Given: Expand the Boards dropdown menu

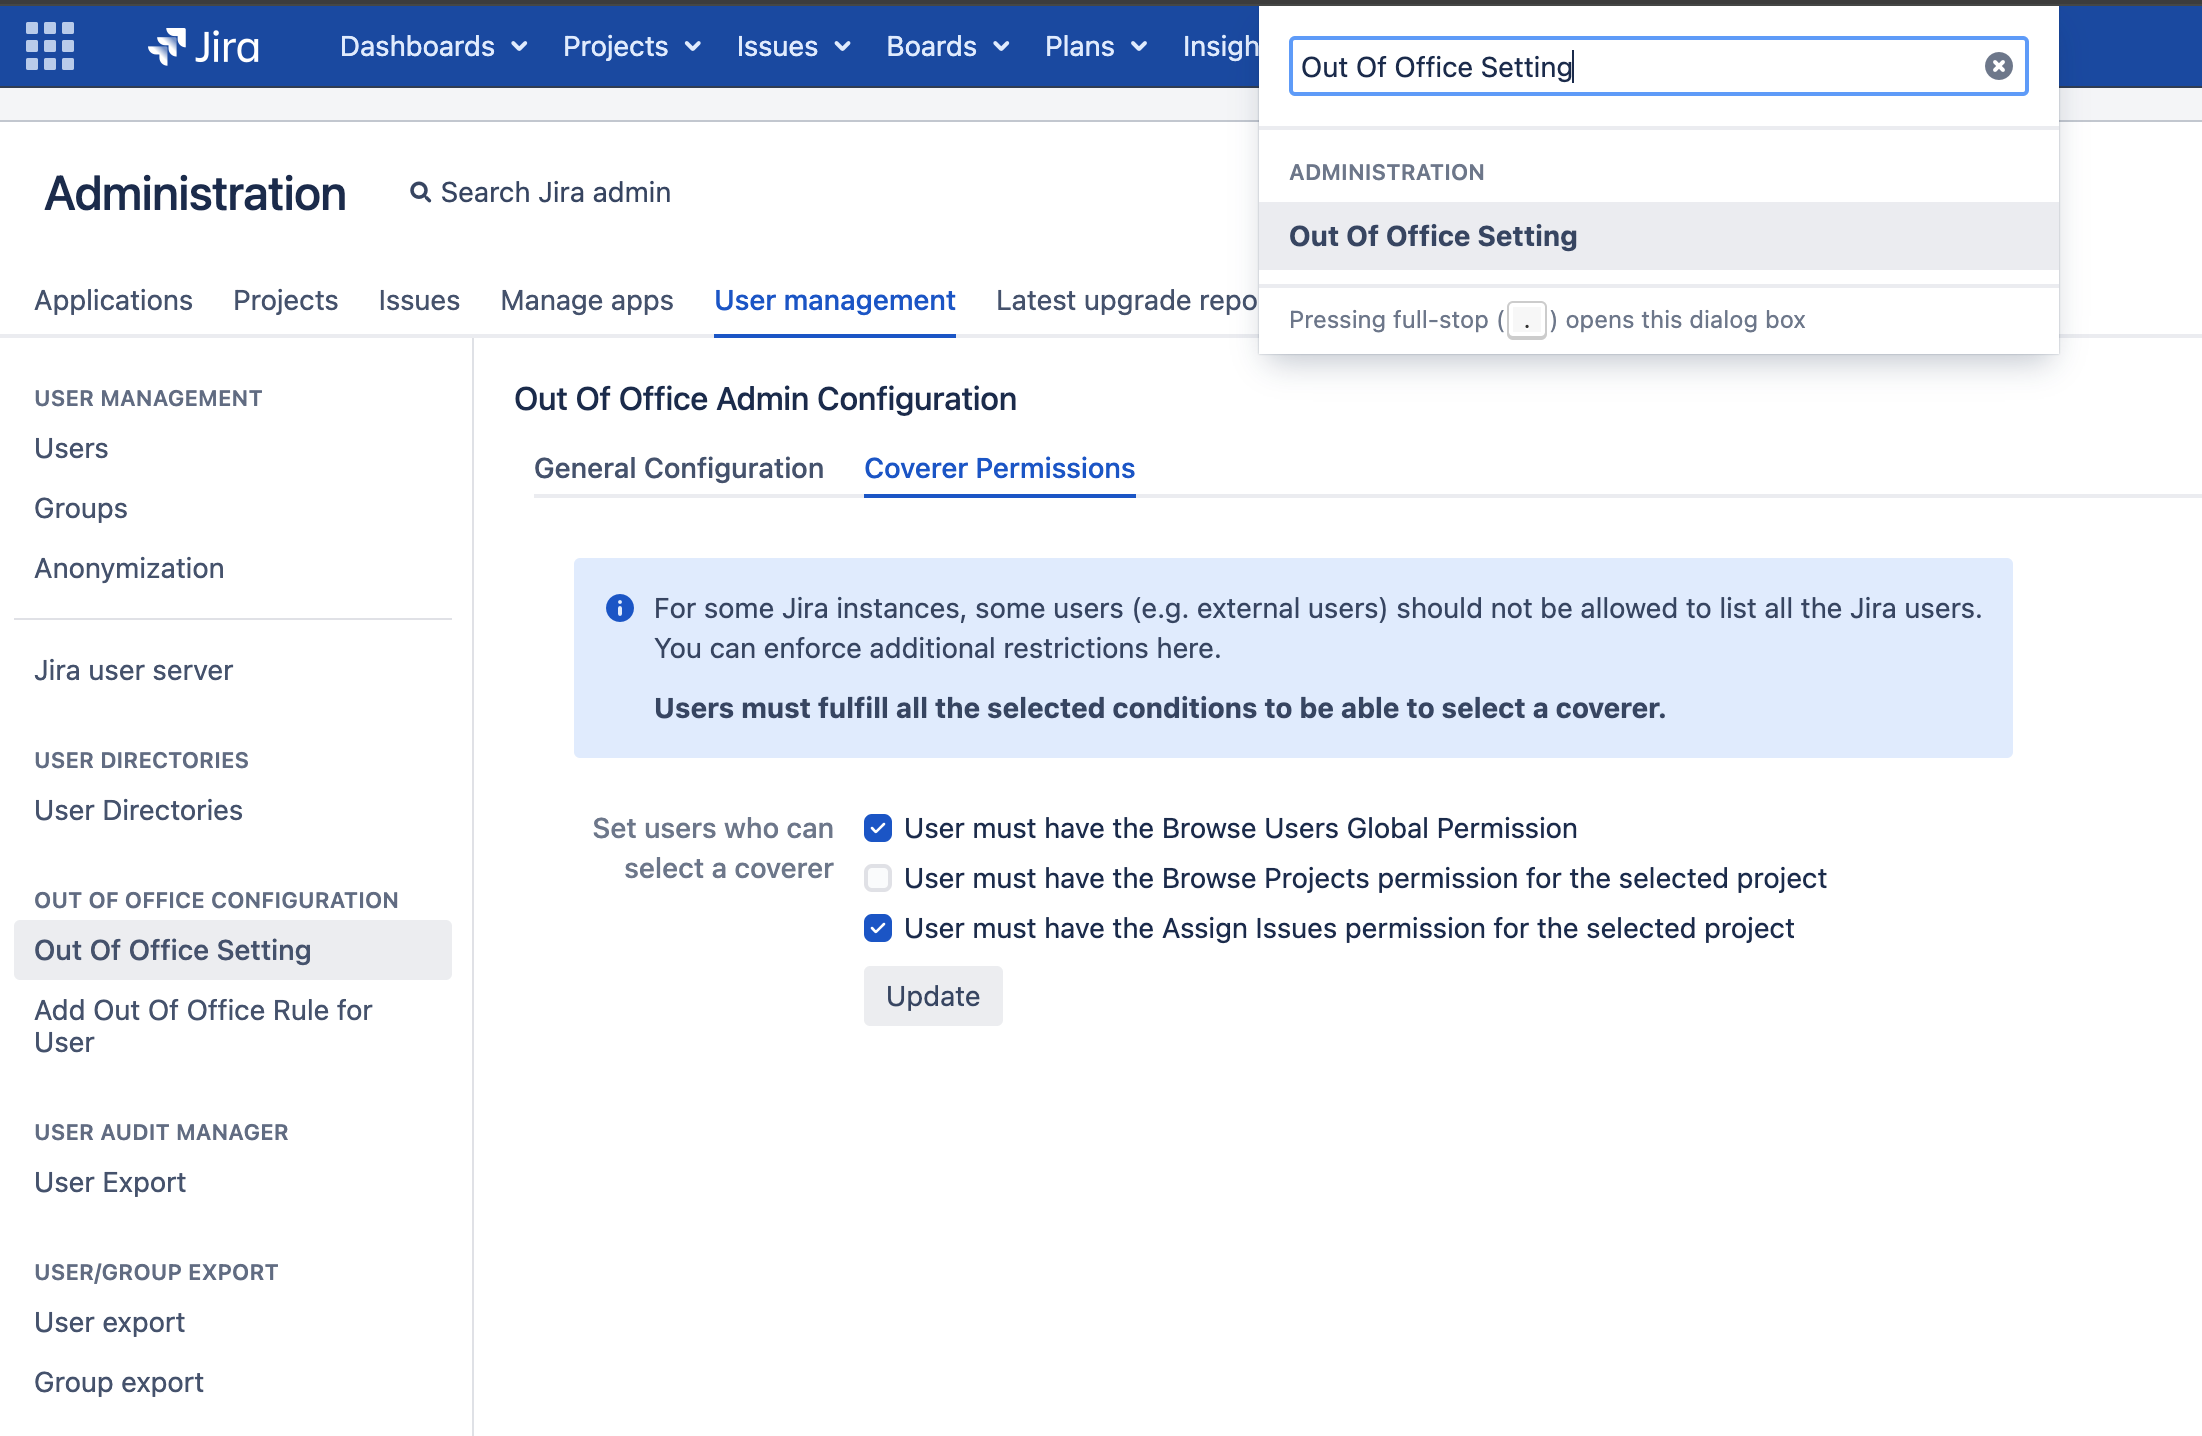Looking at the screenshot, I should click(947, 46).
